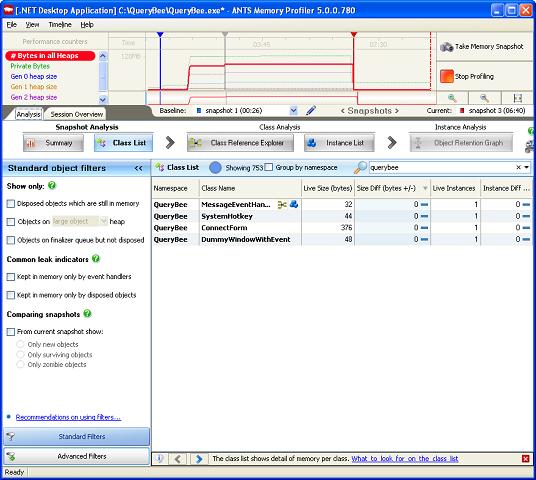
Task: Open the search box history dropdown arrow
Action: tap(527, 168)
